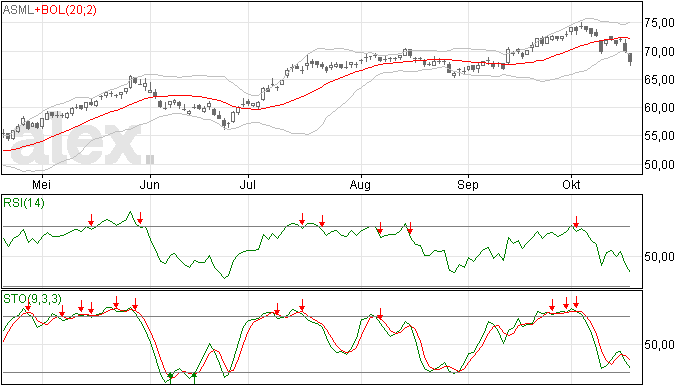Click the 65,00 price axis value
Screen dimensions: 690x387
coord(659,80)
